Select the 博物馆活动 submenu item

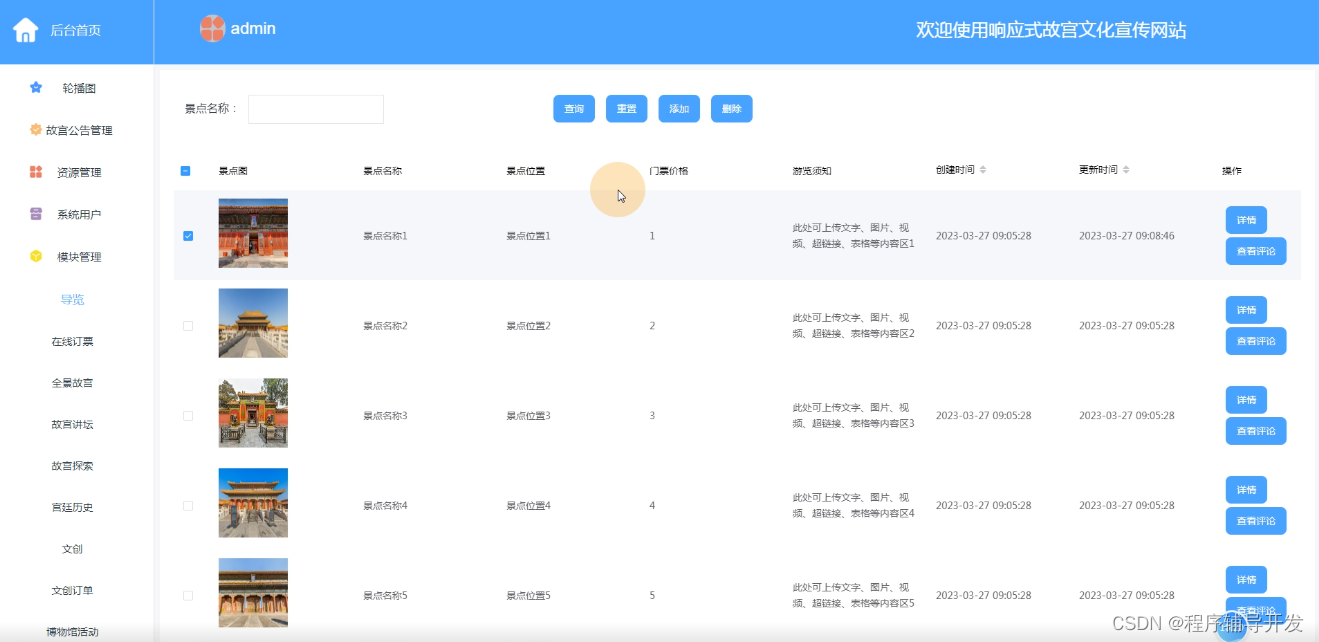pyautogui.click(x=72, y=632)
